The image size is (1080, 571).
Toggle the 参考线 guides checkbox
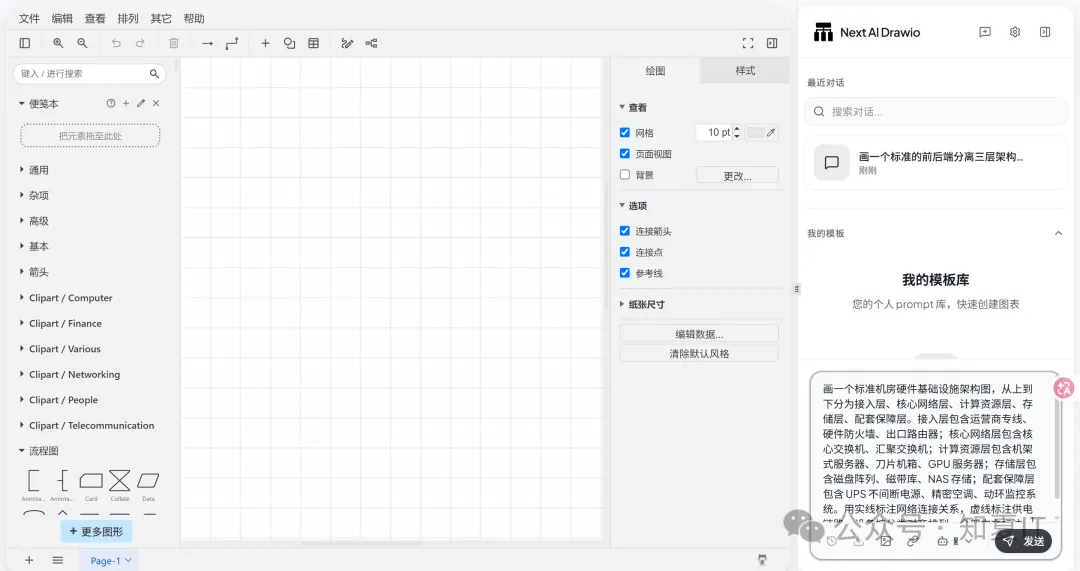click(625, 273)
